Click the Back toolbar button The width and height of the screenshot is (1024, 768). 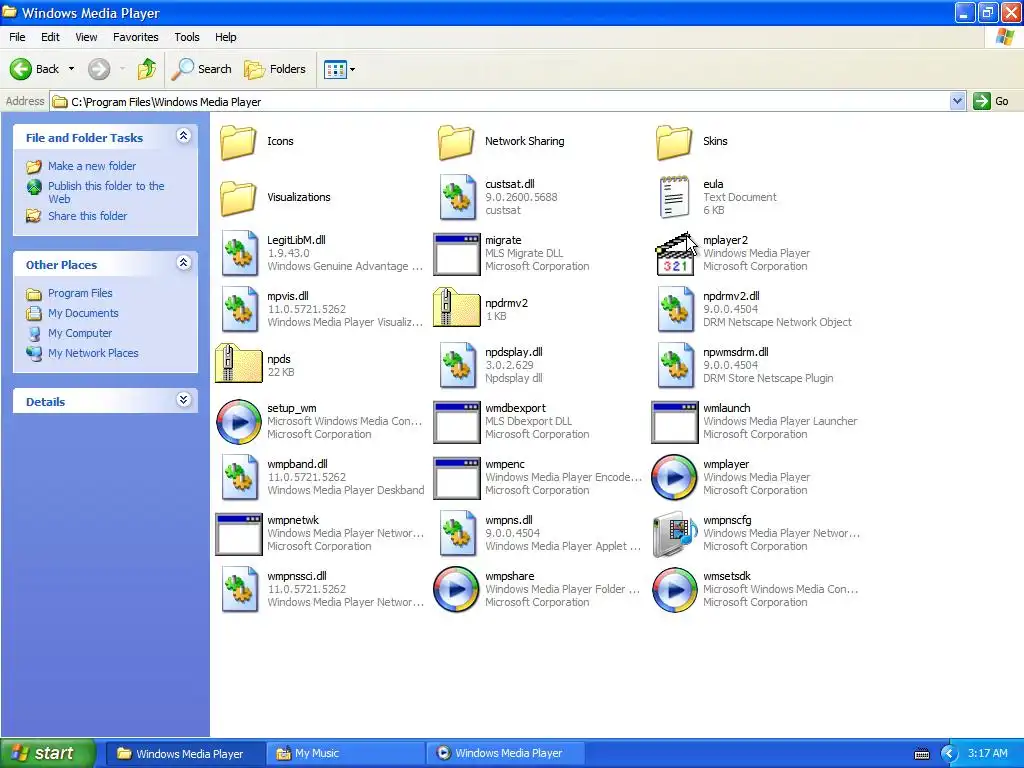click(x=35, y=69)
